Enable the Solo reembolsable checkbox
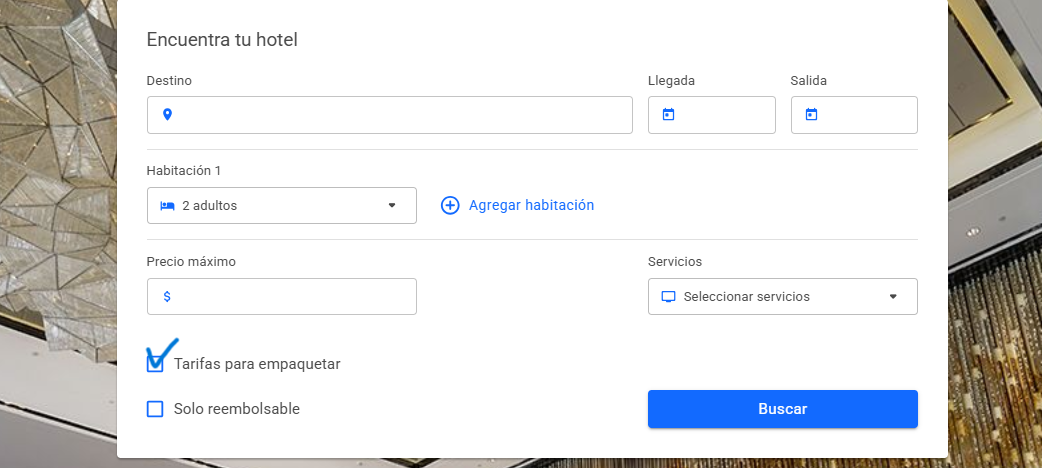 coord(155,409)
